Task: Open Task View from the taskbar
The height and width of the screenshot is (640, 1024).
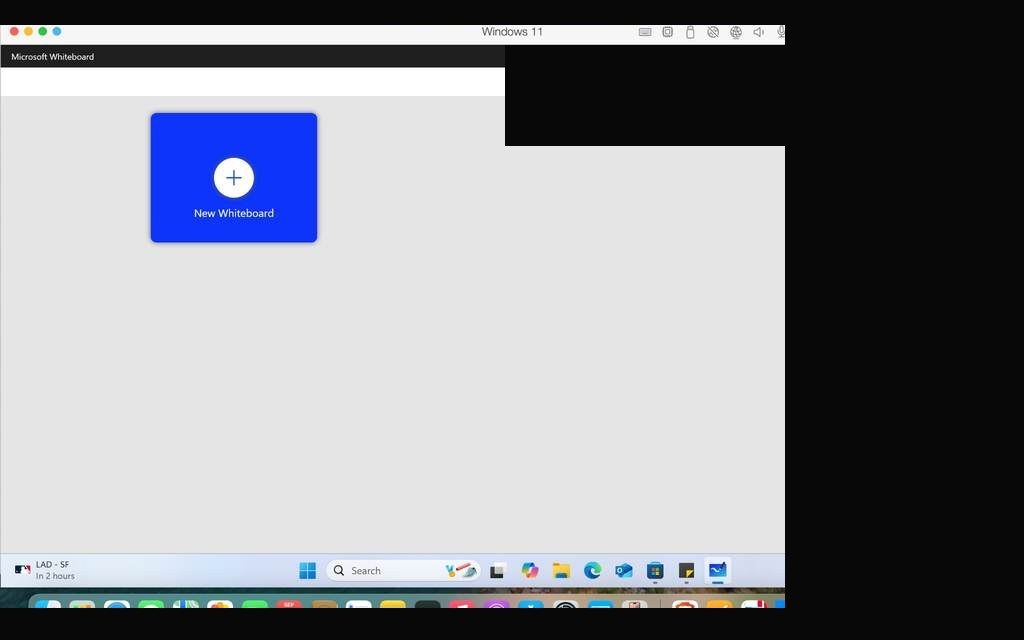Action: pos(498,571)
